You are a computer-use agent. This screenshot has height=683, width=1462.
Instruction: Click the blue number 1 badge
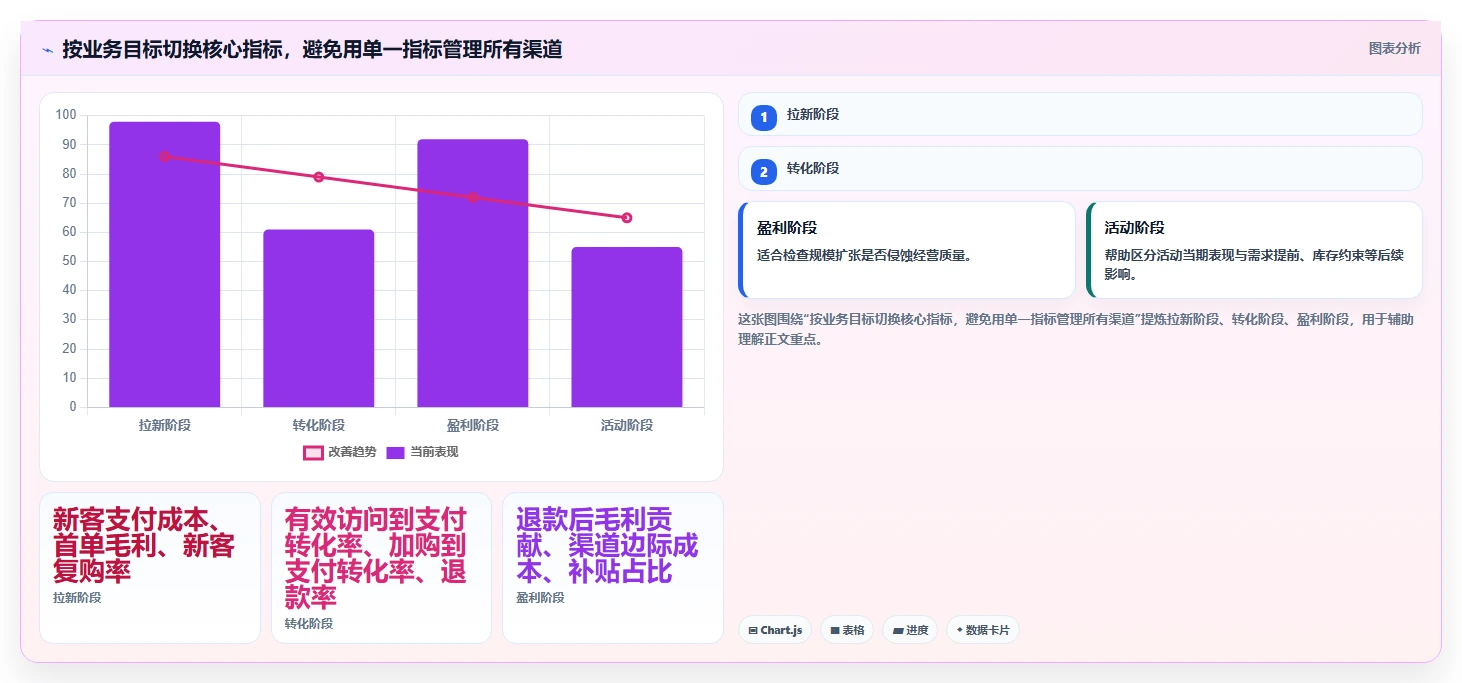point(764,118)
